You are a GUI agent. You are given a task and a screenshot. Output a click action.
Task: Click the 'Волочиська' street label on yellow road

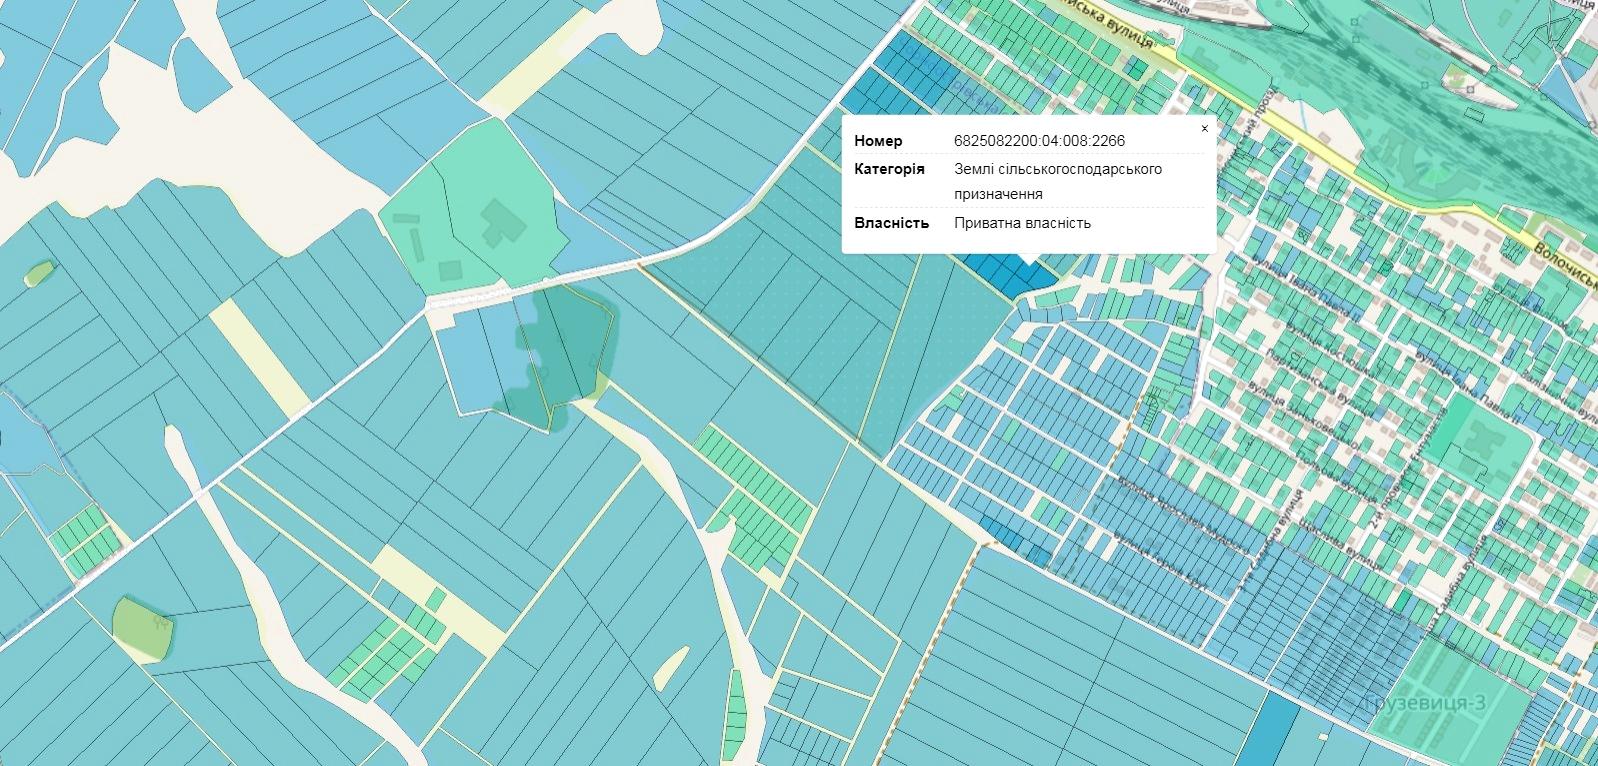pyautogui.click(x=1562, y=258)
